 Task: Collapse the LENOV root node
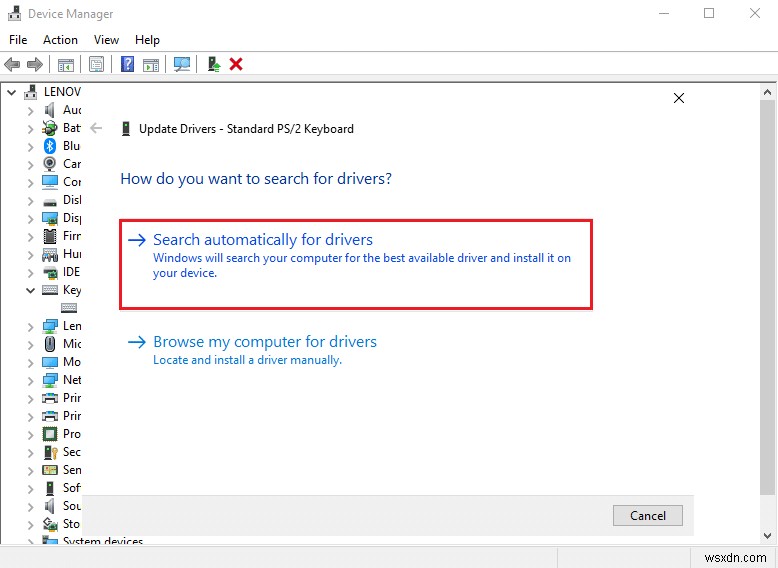[x=11, y=92]
